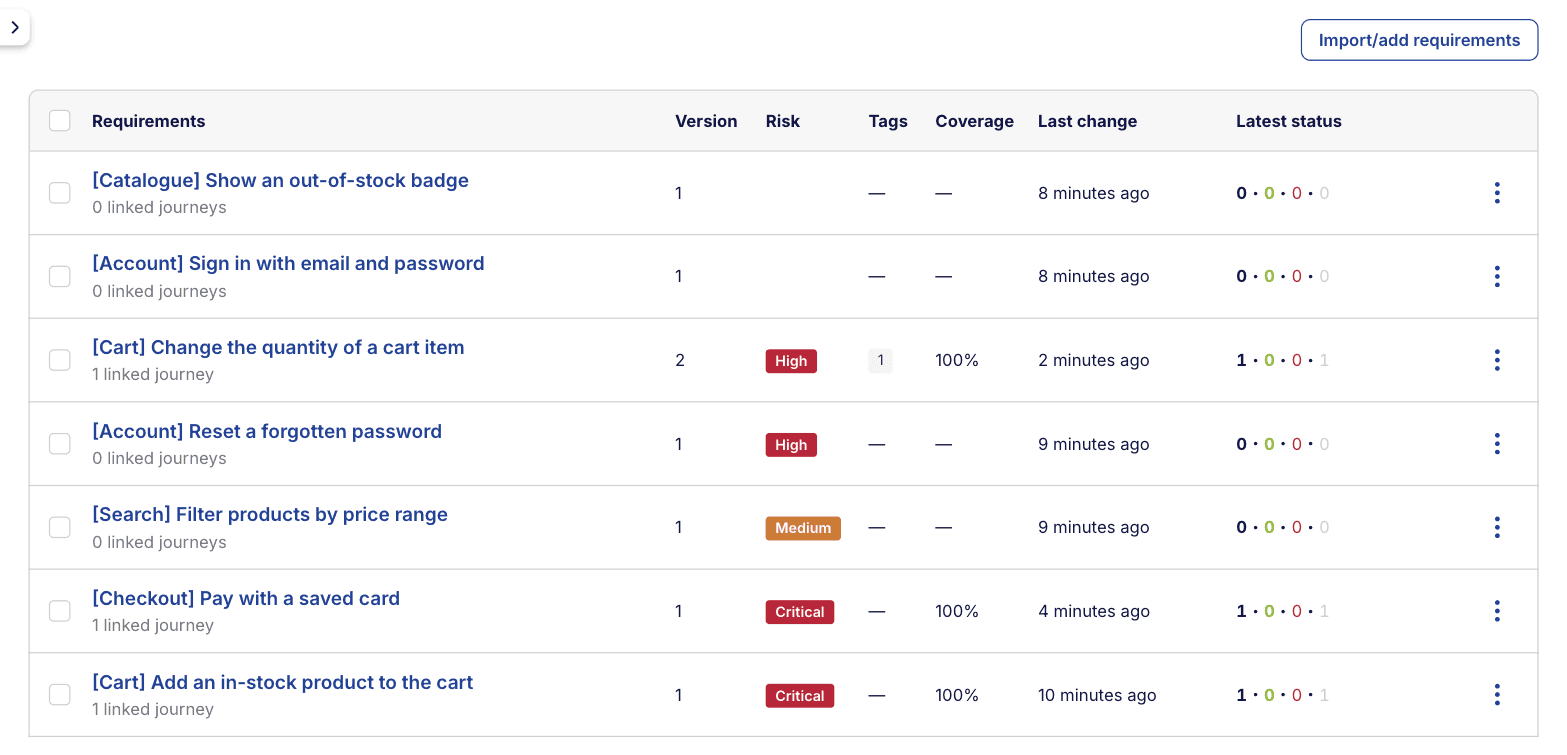Open the [Catalogue] Show an out-of-stock badge requirement
Image resolution: width=1567 pixels, height=755 pixels.
(280, 181)
